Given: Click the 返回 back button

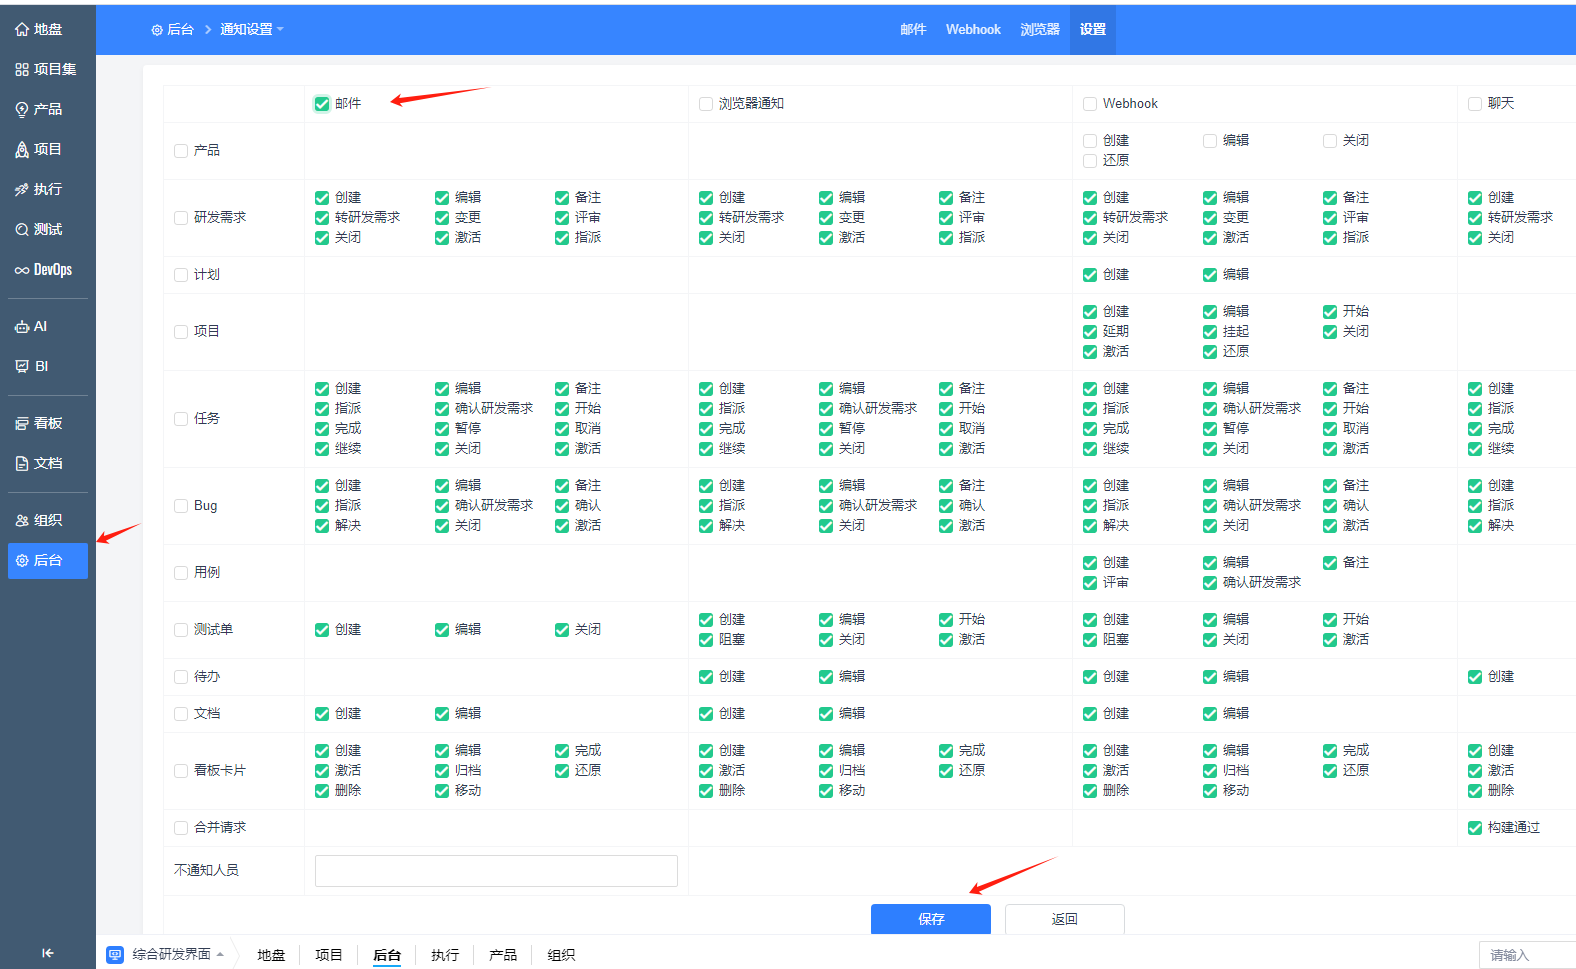Looking at the screenshot, I should pyautogui.click(x=1064, y=919).
